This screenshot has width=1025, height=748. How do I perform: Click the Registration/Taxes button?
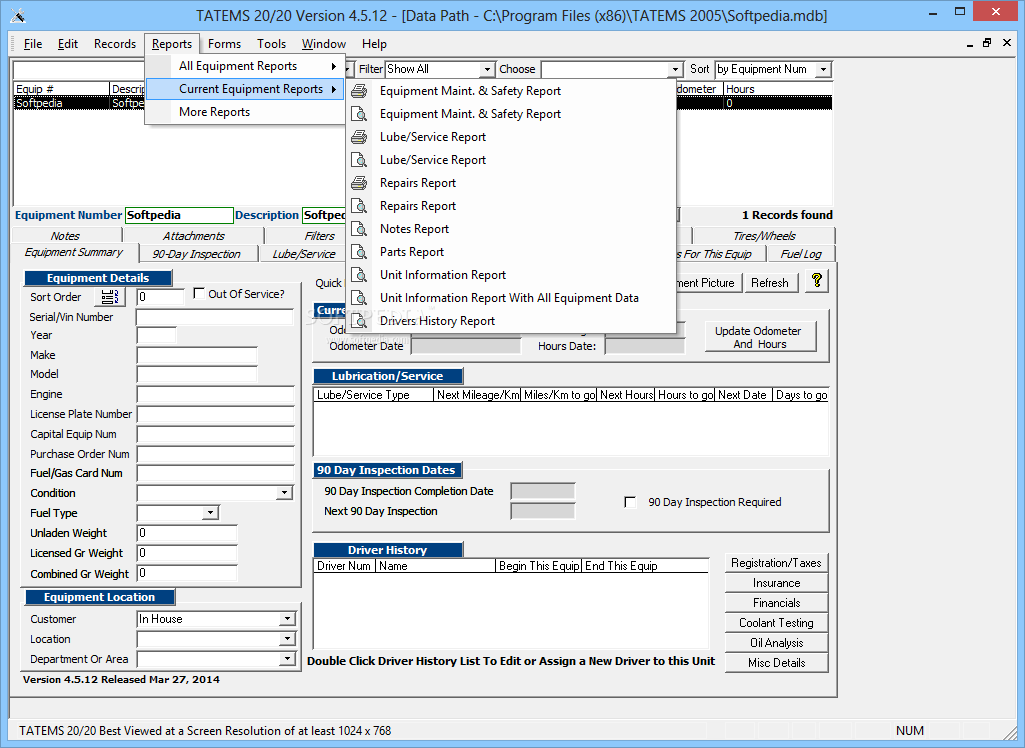coord(776,563)
